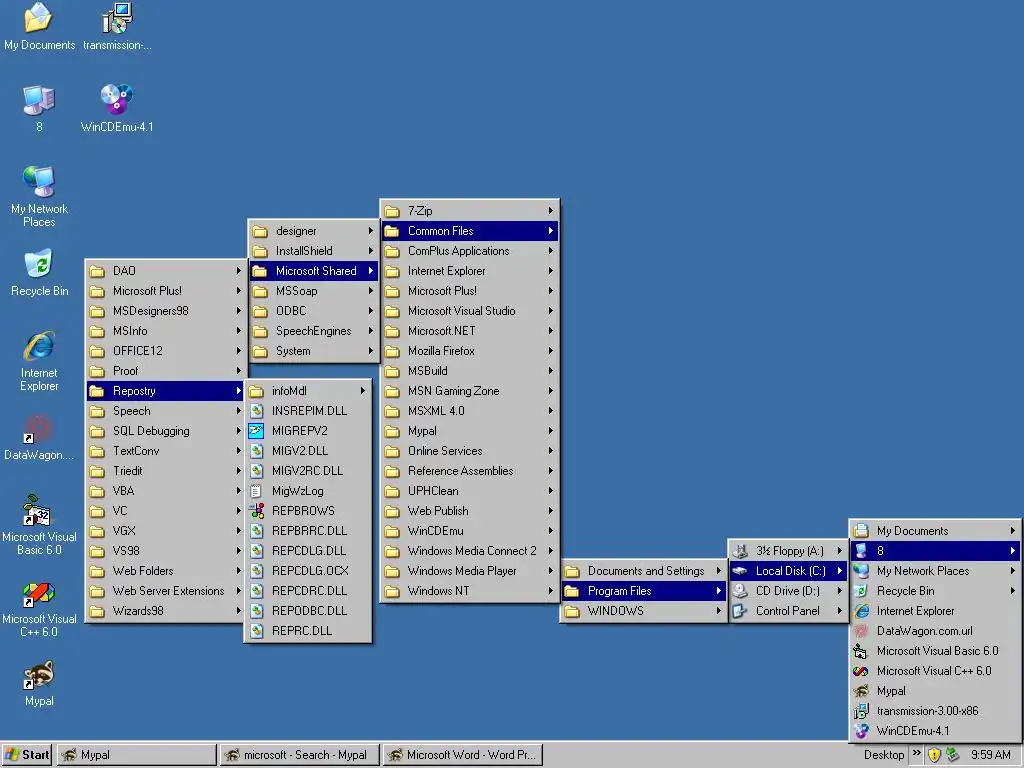The width and height of the screenshot is (1024, 768).
Task: Click the Desktop toolbar label
Action: click(884, 755)
